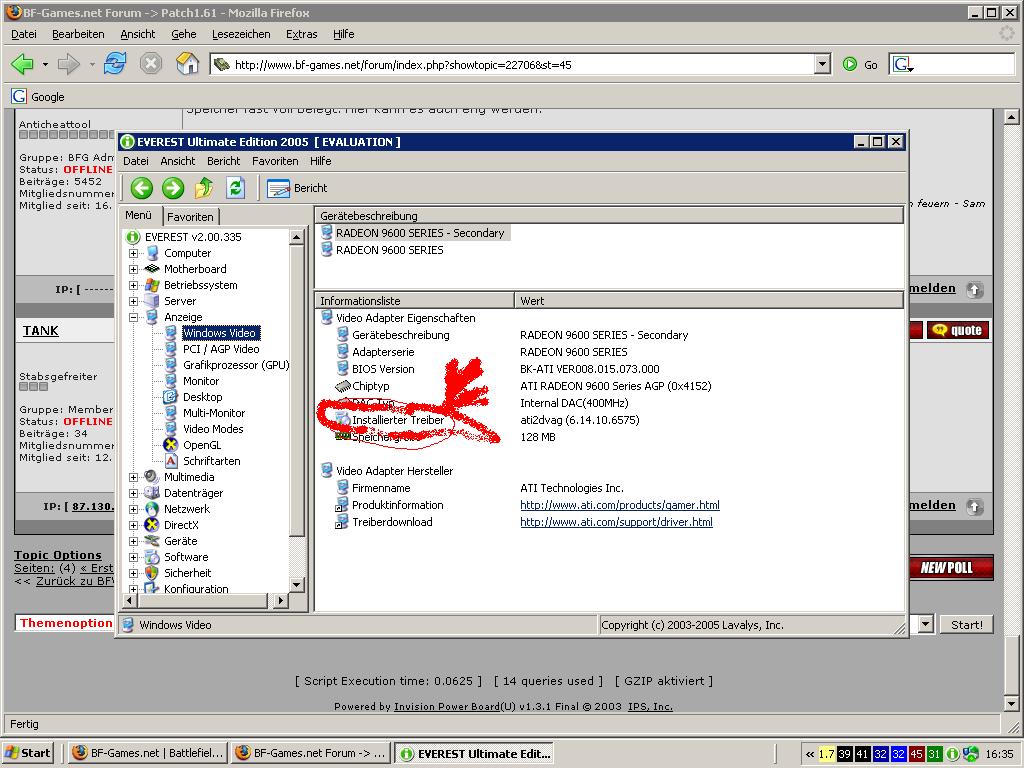
Task: Click Topic Options link in forum
Action: click(x=58, y=555)
